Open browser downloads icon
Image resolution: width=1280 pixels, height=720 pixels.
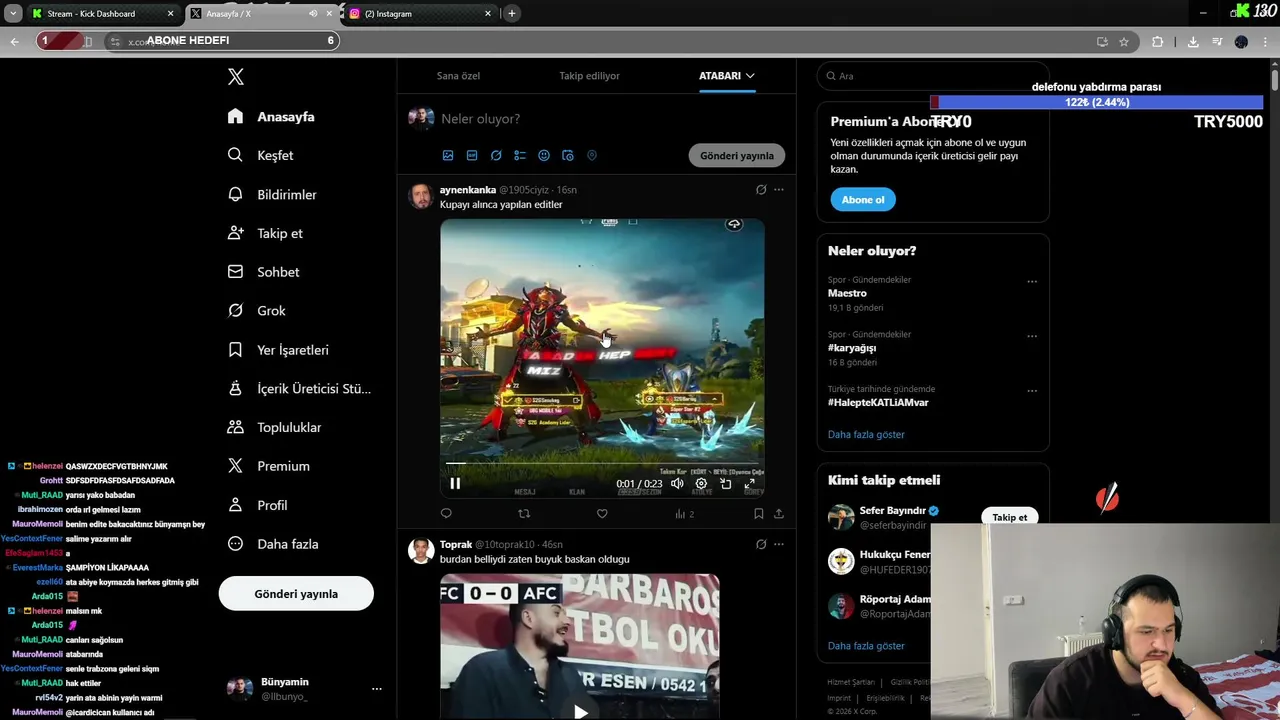[x=1193, y=42]
